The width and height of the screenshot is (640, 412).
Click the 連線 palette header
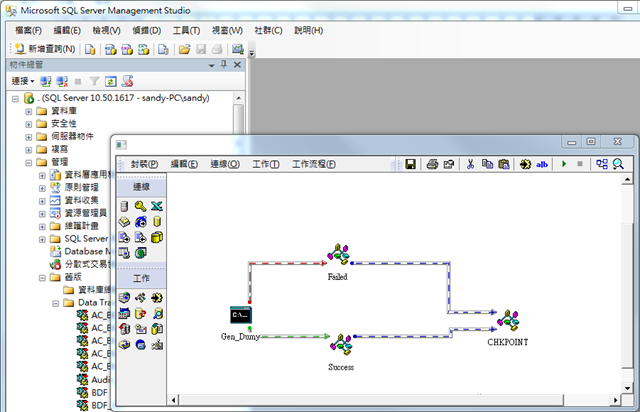[141, 187]
